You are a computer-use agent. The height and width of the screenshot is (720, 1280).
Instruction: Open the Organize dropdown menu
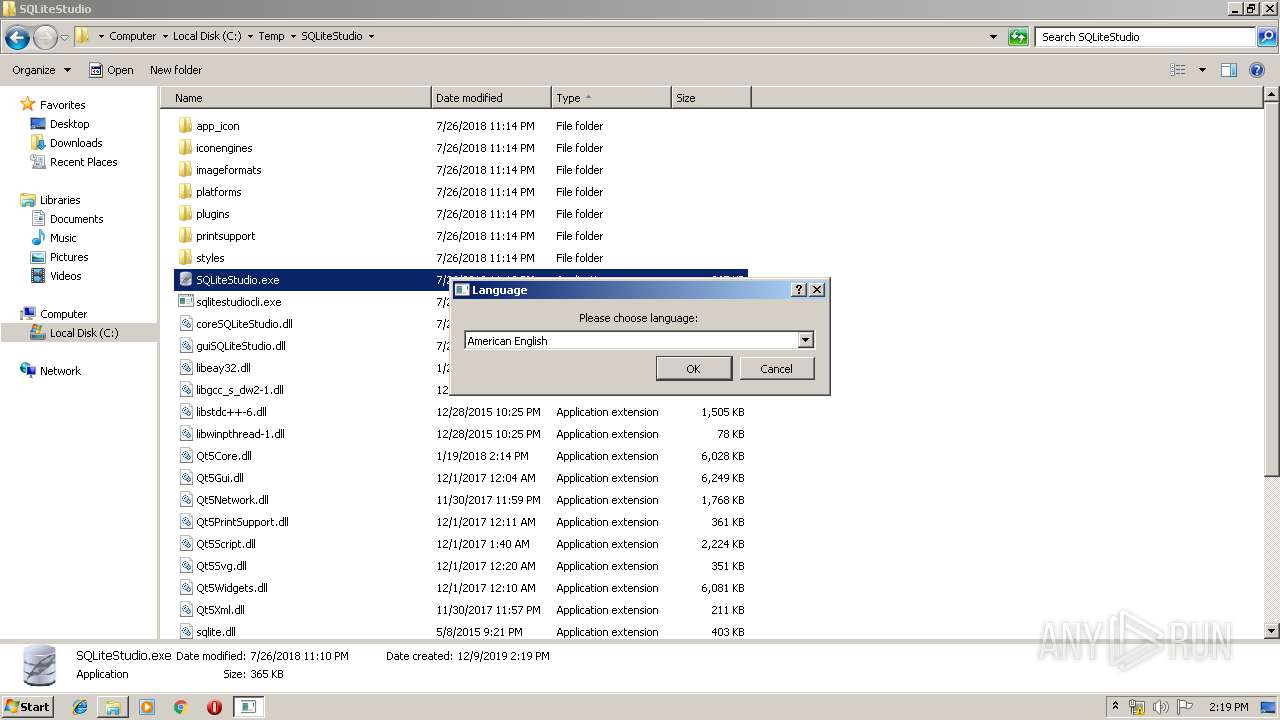coord(42,70)
